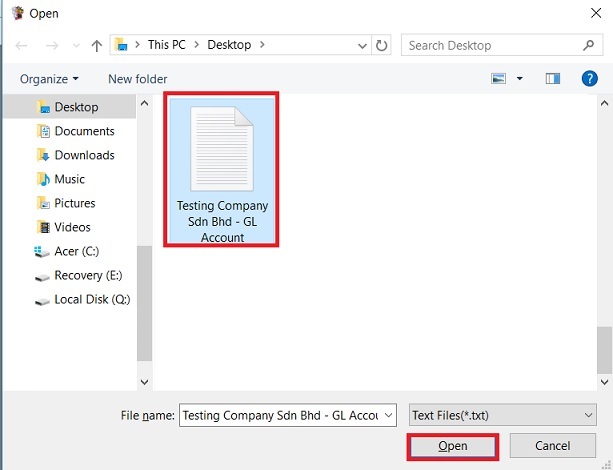Click the Documents folder icon

tap(43, 131)
